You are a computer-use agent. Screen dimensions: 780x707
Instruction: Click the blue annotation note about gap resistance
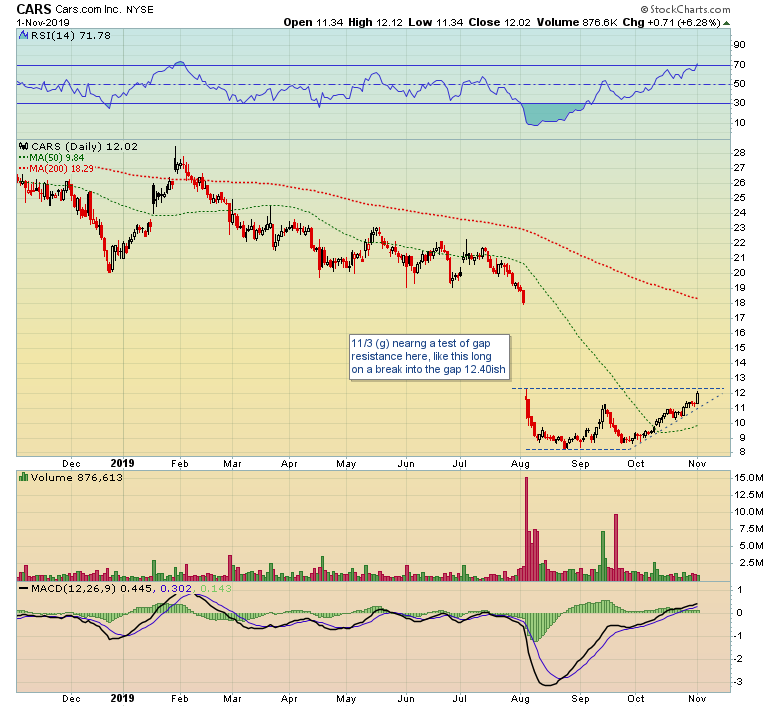point(429,357)
